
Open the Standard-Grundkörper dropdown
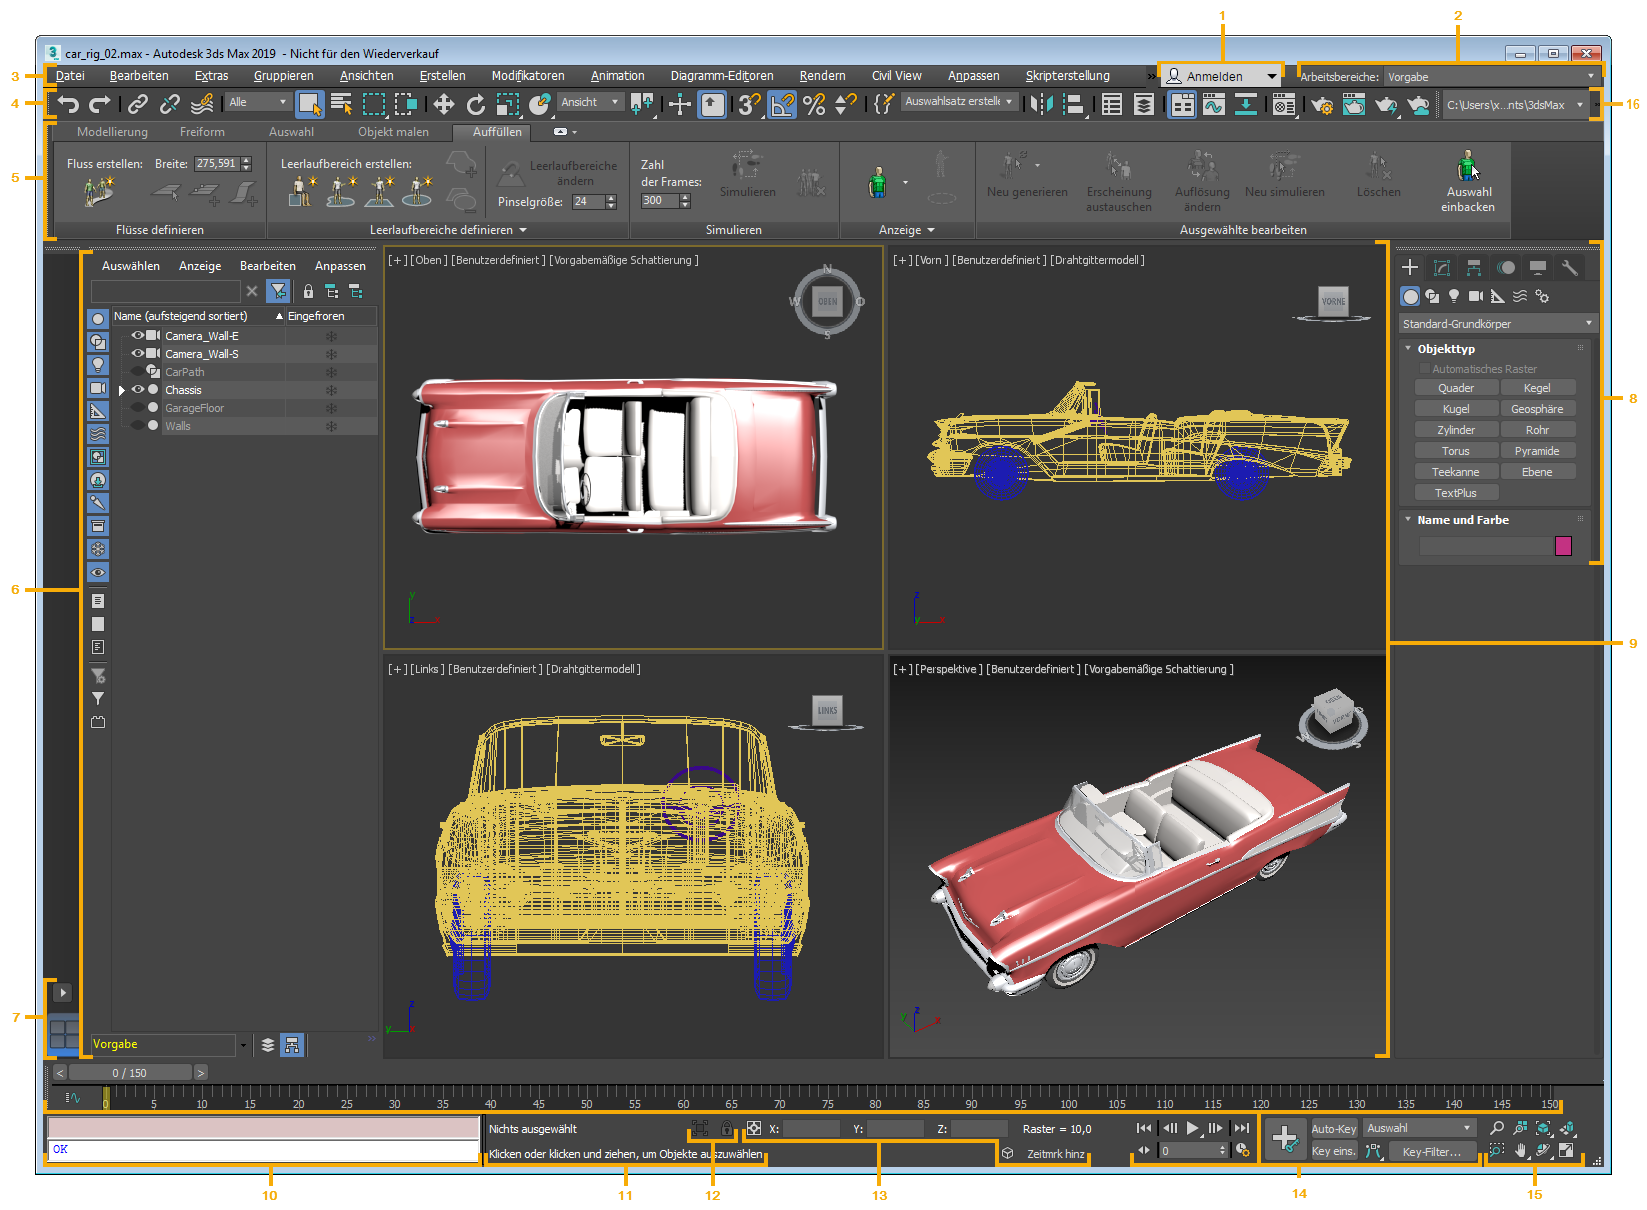[x=1497, y=324]
